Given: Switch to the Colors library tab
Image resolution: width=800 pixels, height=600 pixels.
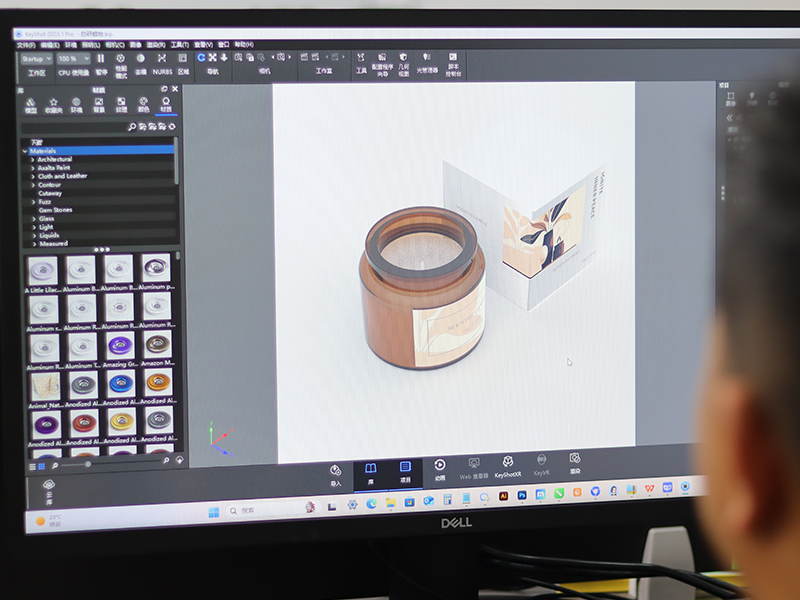Looking at the screenshot, I should [x=144, y=105].
